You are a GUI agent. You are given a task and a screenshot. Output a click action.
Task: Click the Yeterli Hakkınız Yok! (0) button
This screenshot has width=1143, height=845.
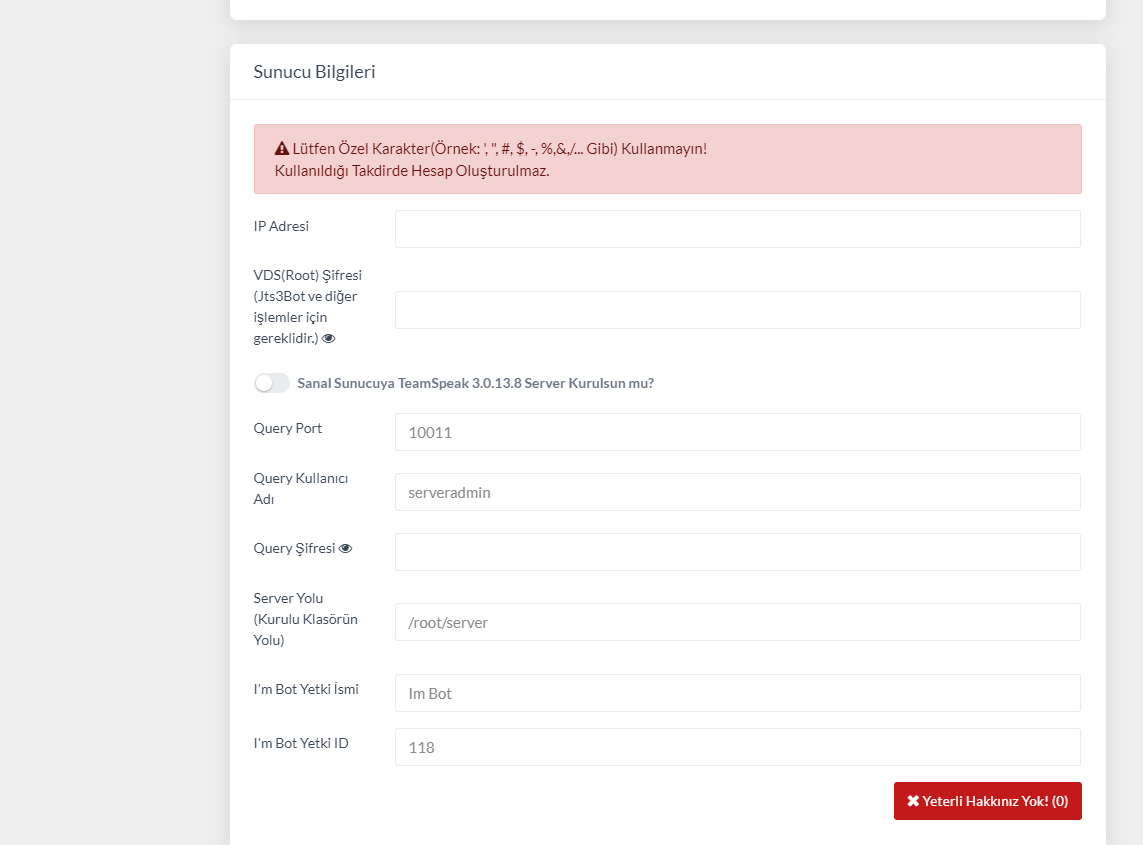tap(988, 801)
